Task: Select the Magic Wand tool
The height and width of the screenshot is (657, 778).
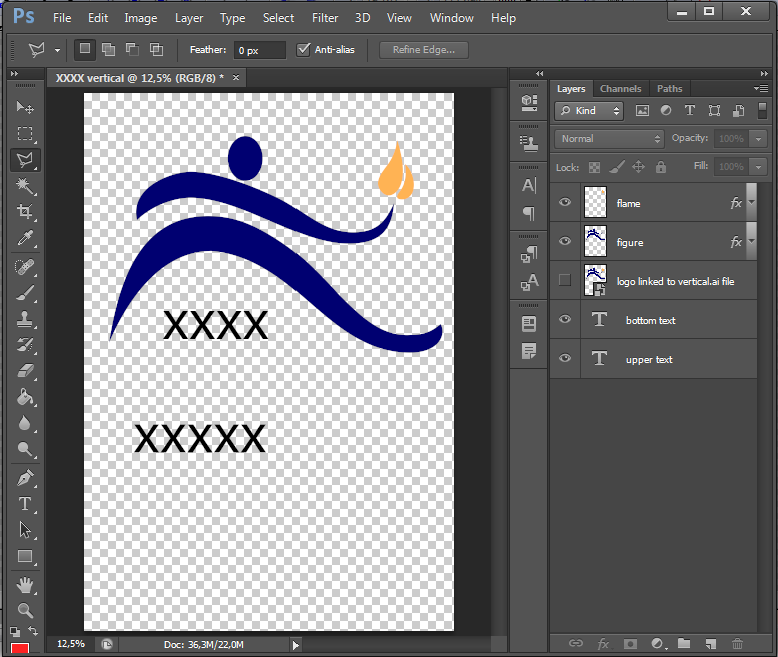Action: click(25, 186)
